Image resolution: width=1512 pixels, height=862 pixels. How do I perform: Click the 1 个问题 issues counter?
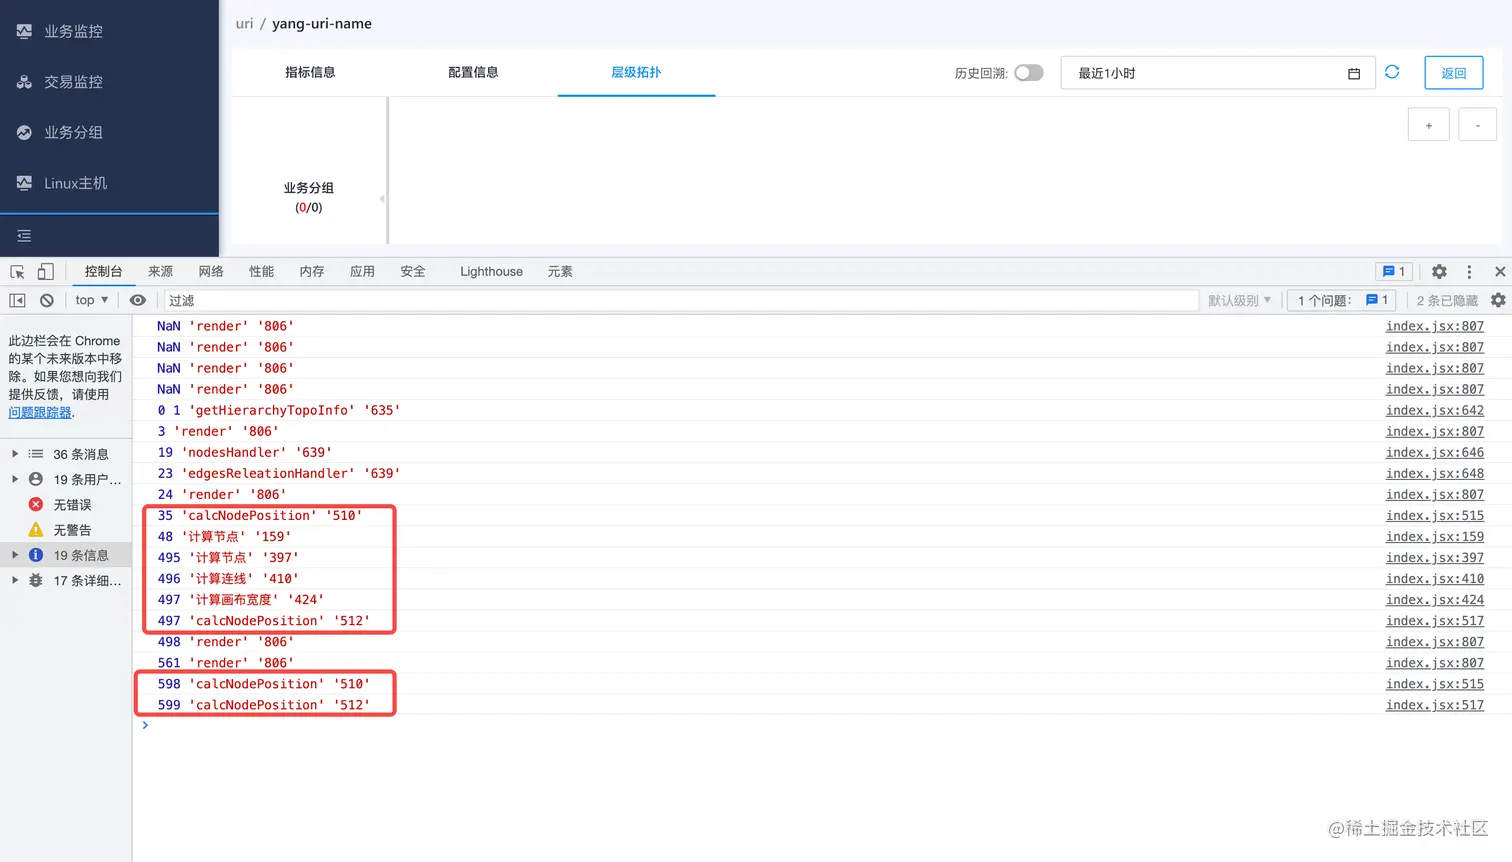(x=1343, y=300)
